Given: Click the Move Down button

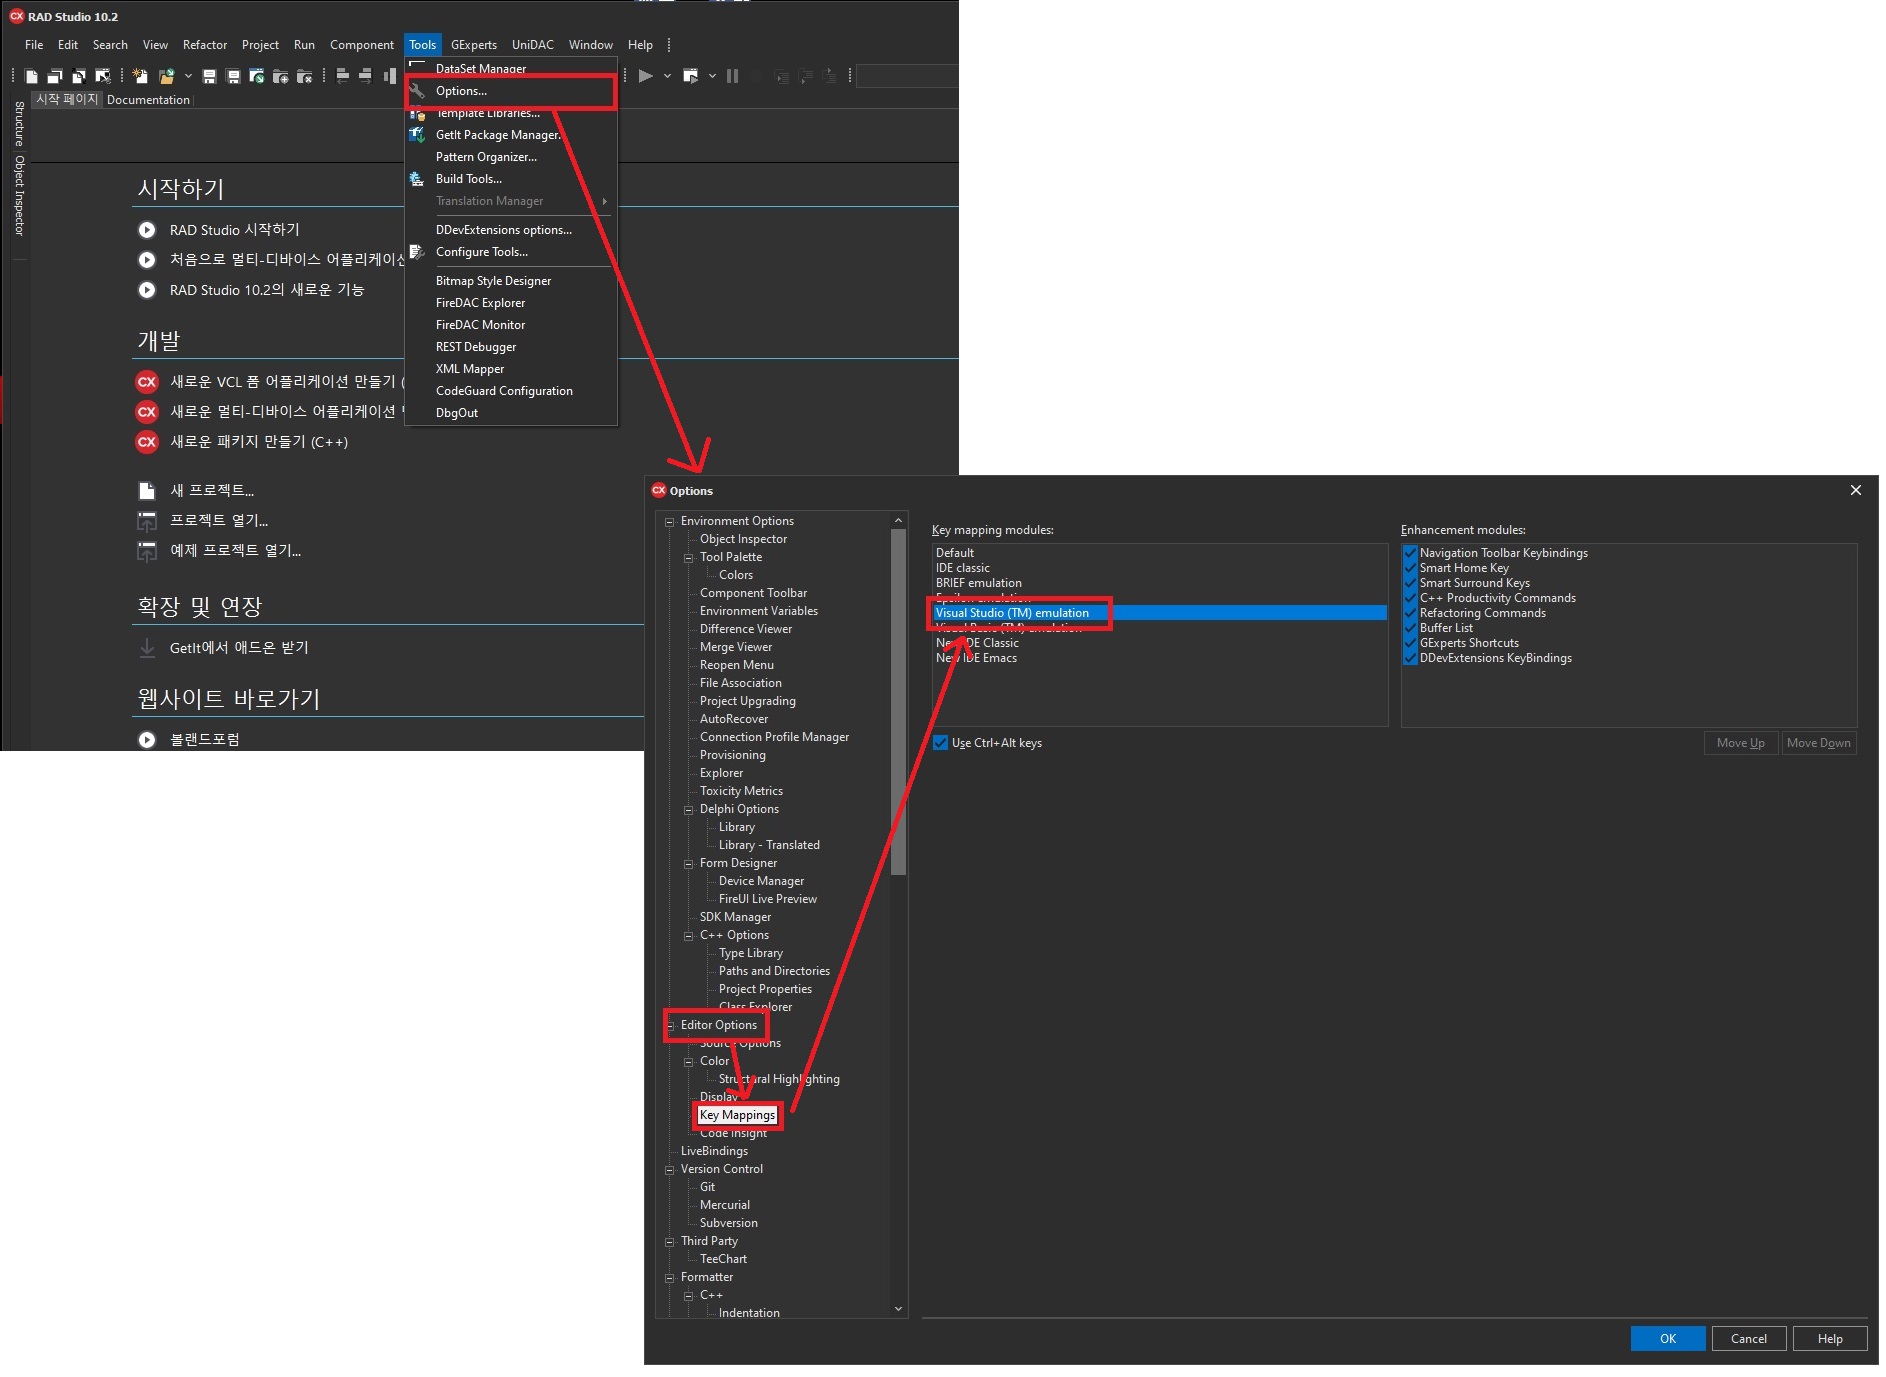Looking at the screenshot, I should pyautogui.click(x=1819, y=743).
